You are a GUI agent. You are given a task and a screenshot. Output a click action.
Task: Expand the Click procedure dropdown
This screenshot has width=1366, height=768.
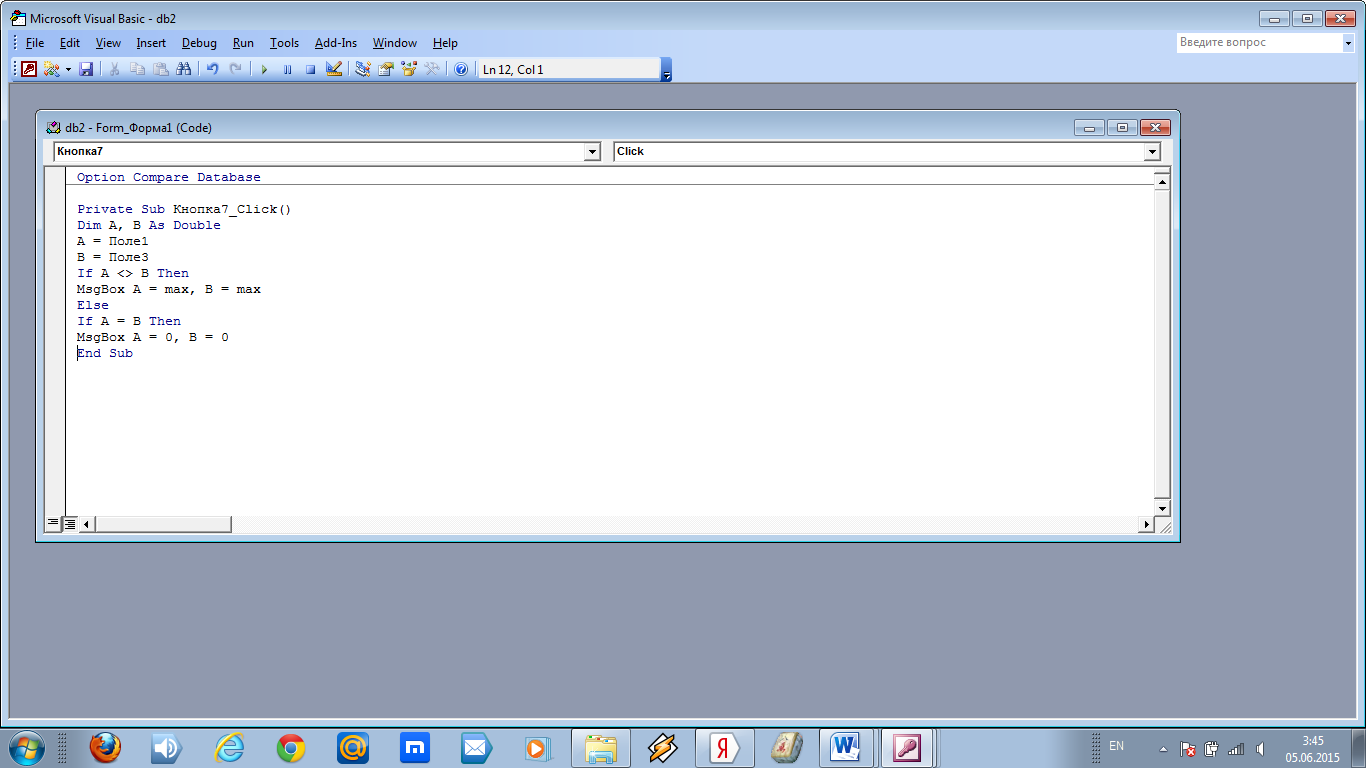pyautogui.click(x=1152, y=152)
